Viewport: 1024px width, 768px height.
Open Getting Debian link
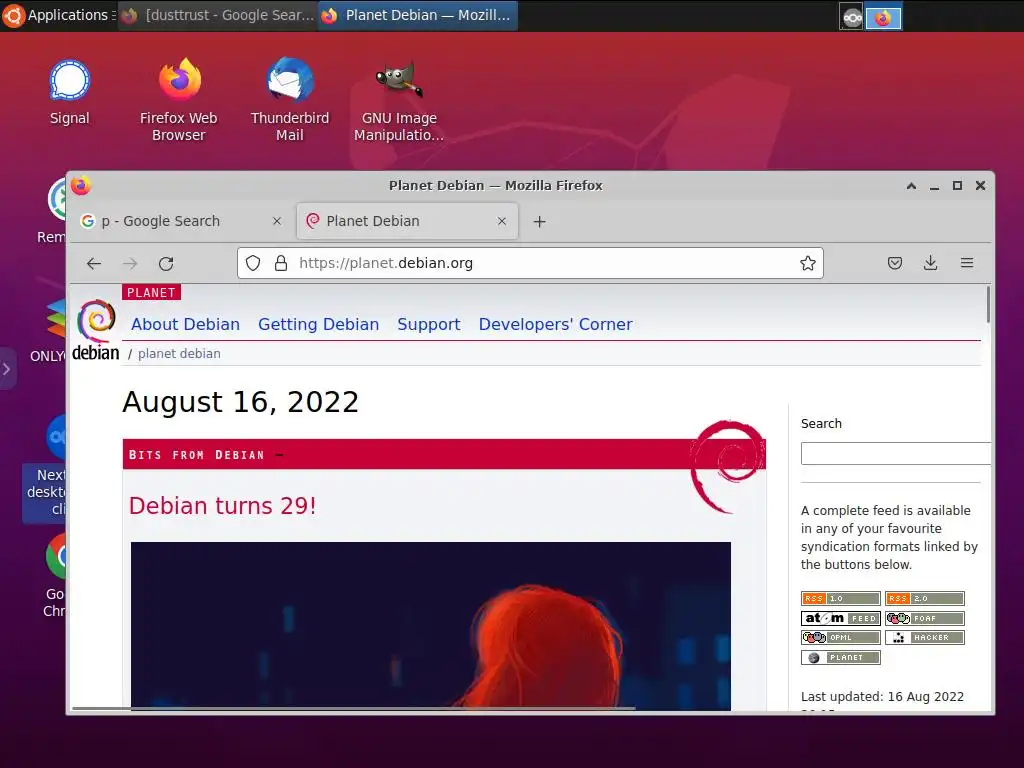coord(319,325)
